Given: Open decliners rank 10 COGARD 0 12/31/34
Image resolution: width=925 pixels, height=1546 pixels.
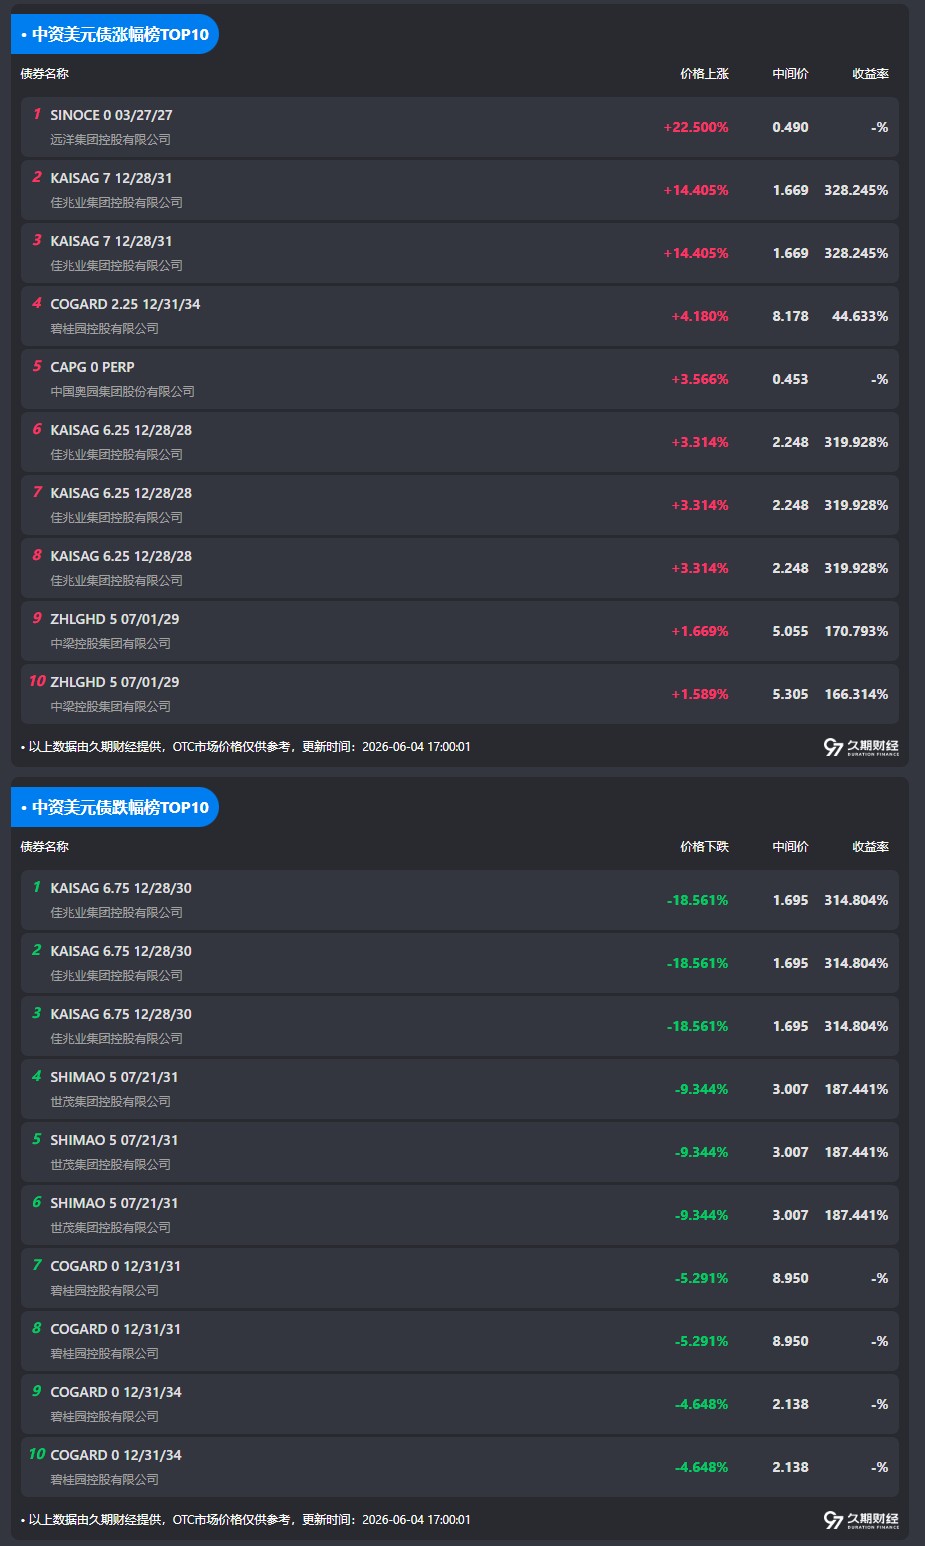Looking at the screenshot, I should point(460,1467).
